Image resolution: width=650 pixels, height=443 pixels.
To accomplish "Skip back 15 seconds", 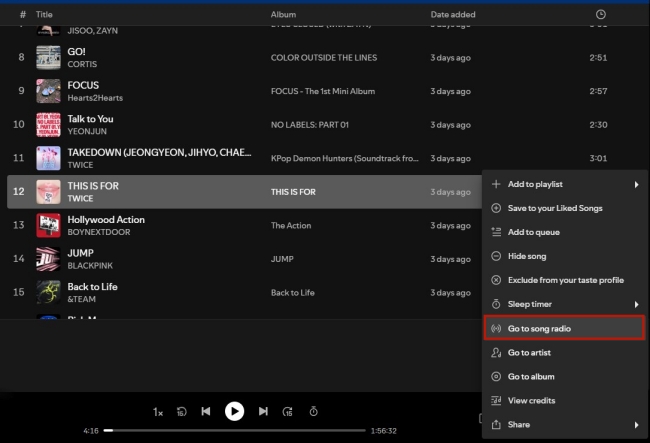I will (182, 412).
